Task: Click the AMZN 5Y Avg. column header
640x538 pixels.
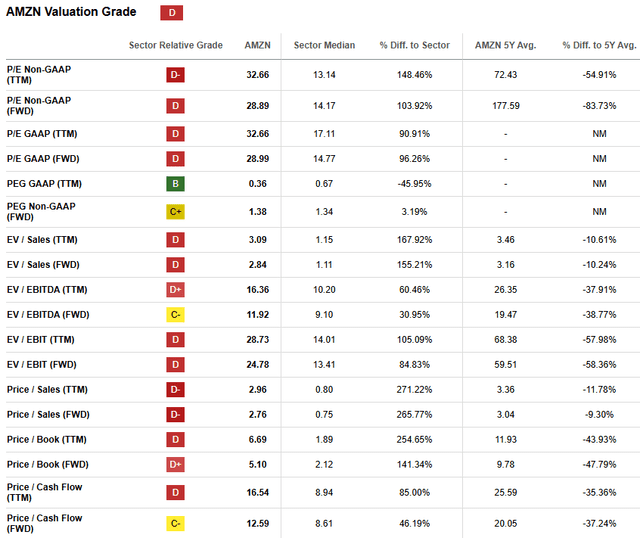Action: 505,45
